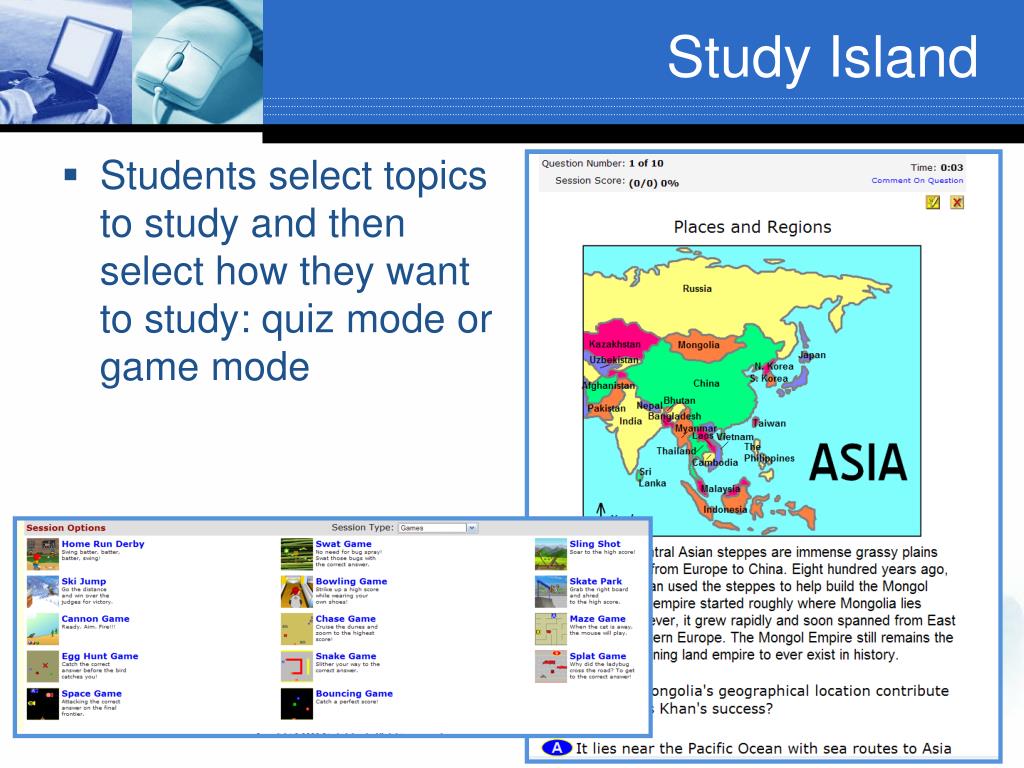Launch the Space Game thumbnail
The height and width of the screenshot is (768, 1024).
42,704
